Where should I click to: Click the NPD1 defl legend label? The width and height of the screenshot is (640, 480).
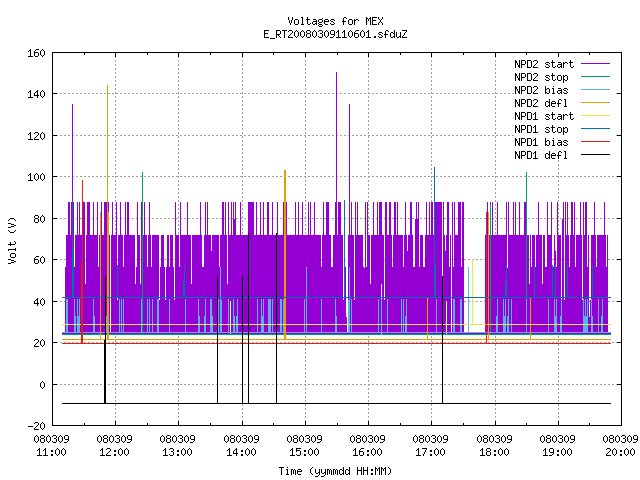click(541, 155)
